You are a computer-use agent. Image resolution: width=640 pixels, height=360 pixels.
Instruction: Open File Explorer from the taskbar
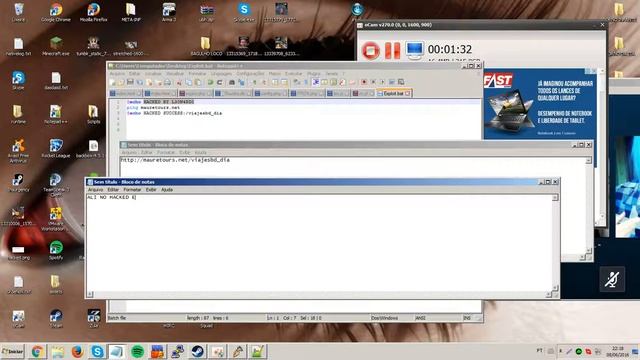tap(58, 351)
